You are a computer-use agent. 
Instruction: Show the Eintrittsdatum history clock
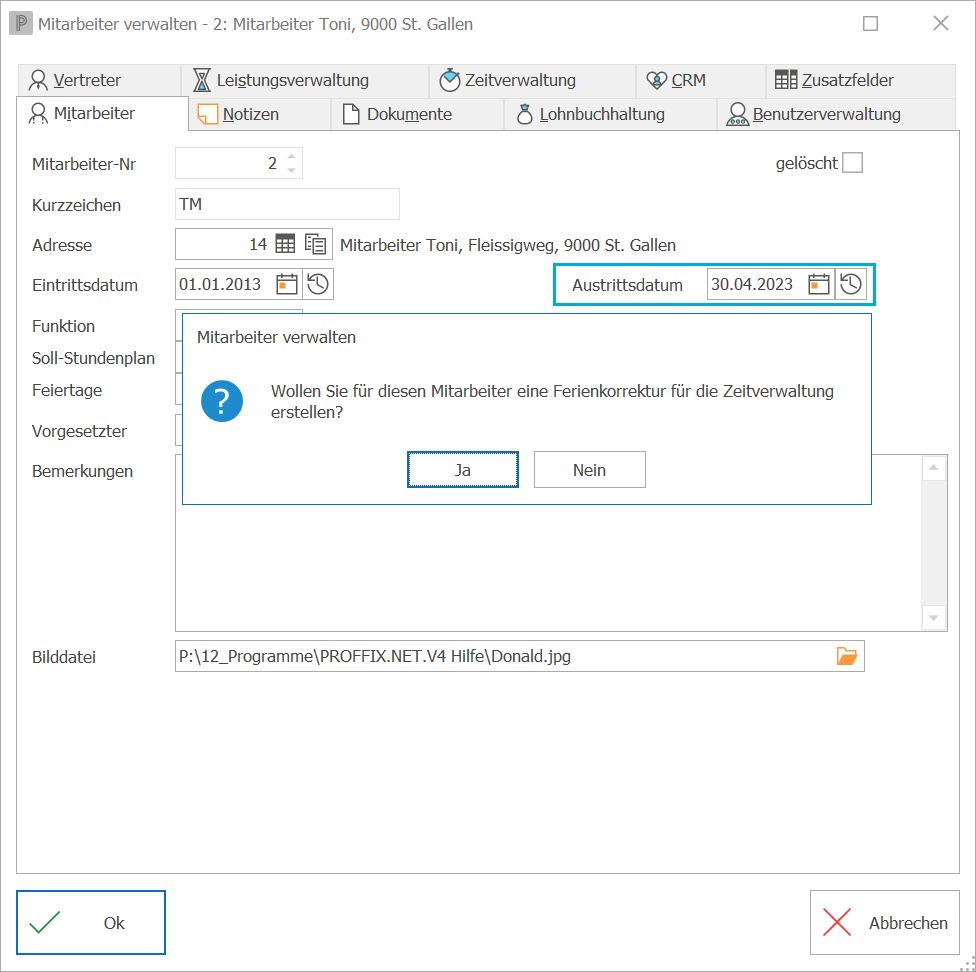click(318, 284)
